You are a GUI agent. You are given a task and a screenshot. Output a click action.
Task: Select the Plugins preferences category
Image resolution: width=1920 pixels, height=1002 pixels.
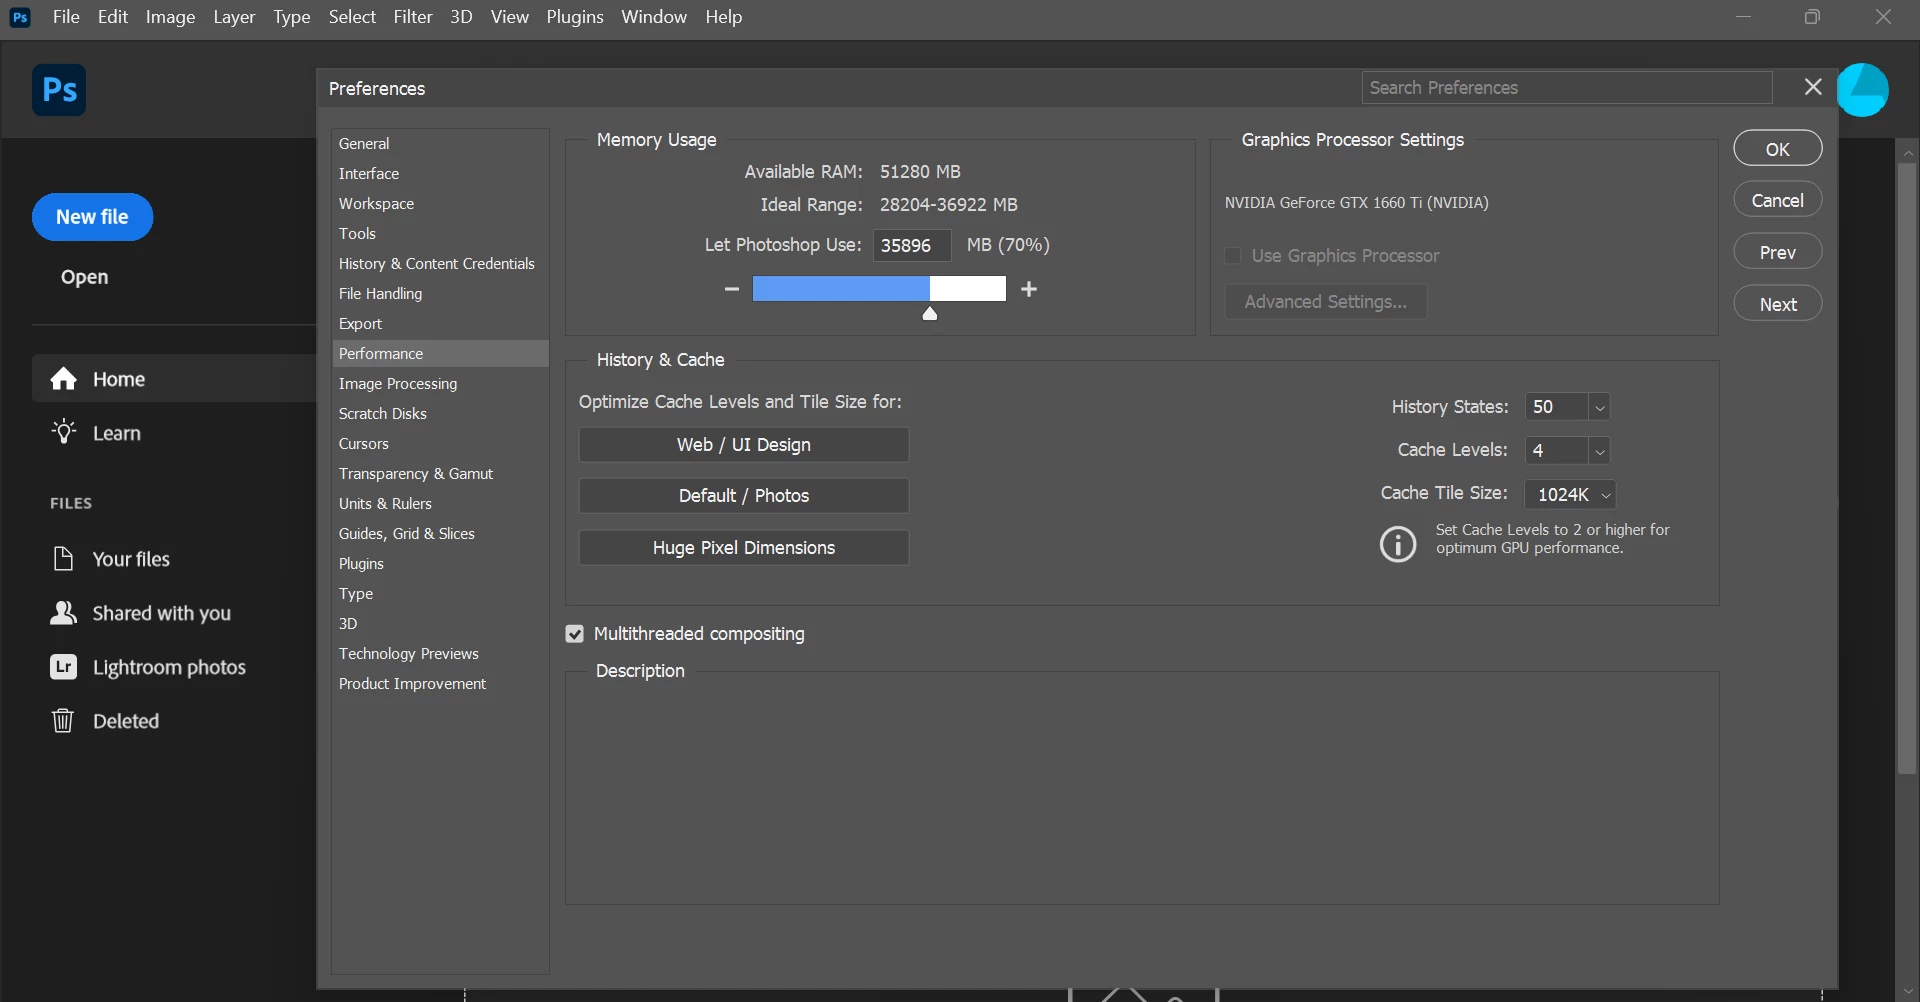tap(440, 564)
